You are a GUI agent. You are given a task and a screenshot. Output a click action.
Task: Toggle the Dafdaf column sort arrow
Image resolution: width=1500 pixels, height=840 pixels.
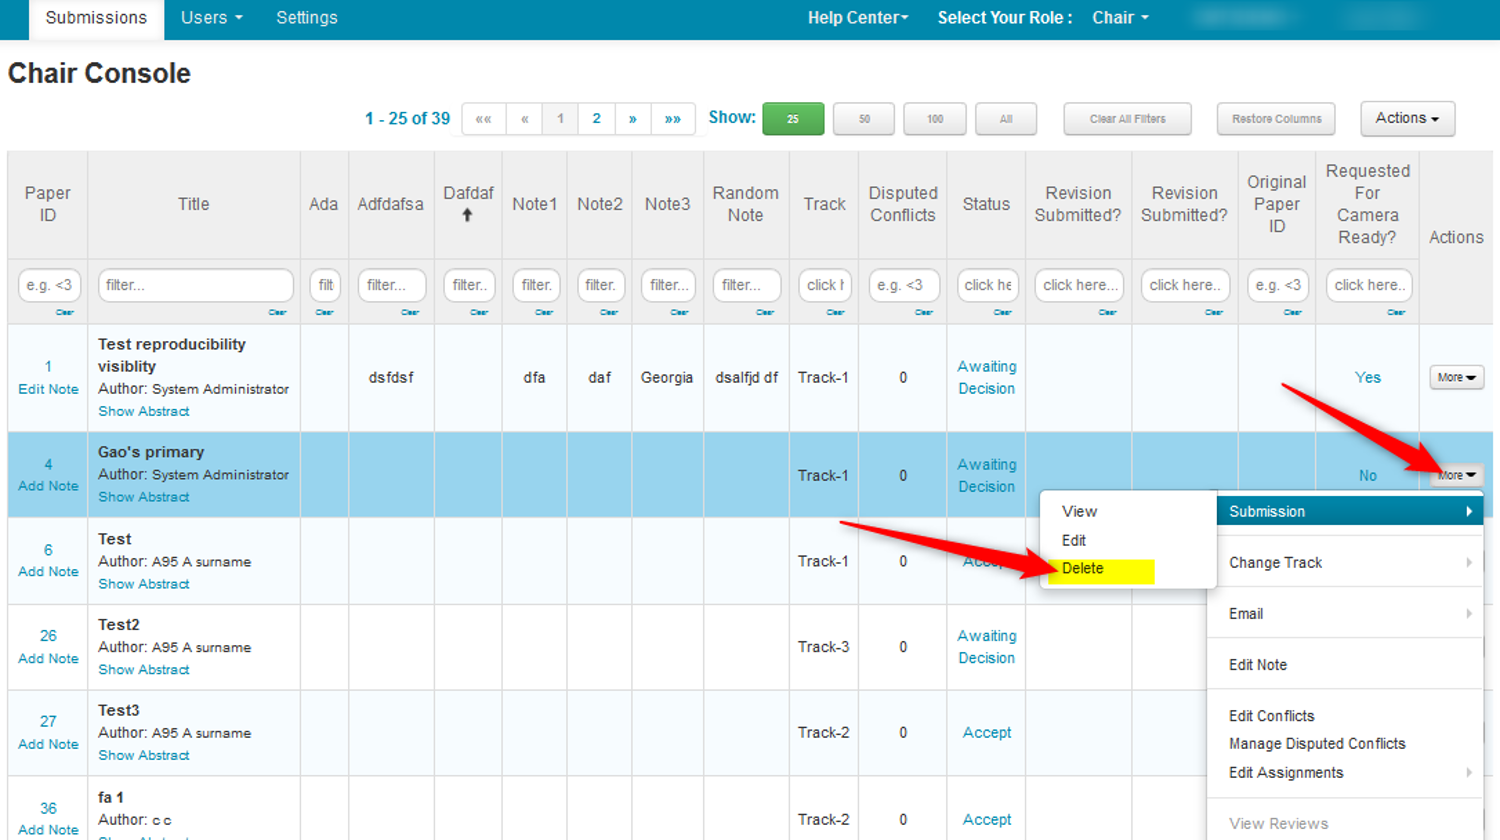pyautogui.click(x=467, y=215)
